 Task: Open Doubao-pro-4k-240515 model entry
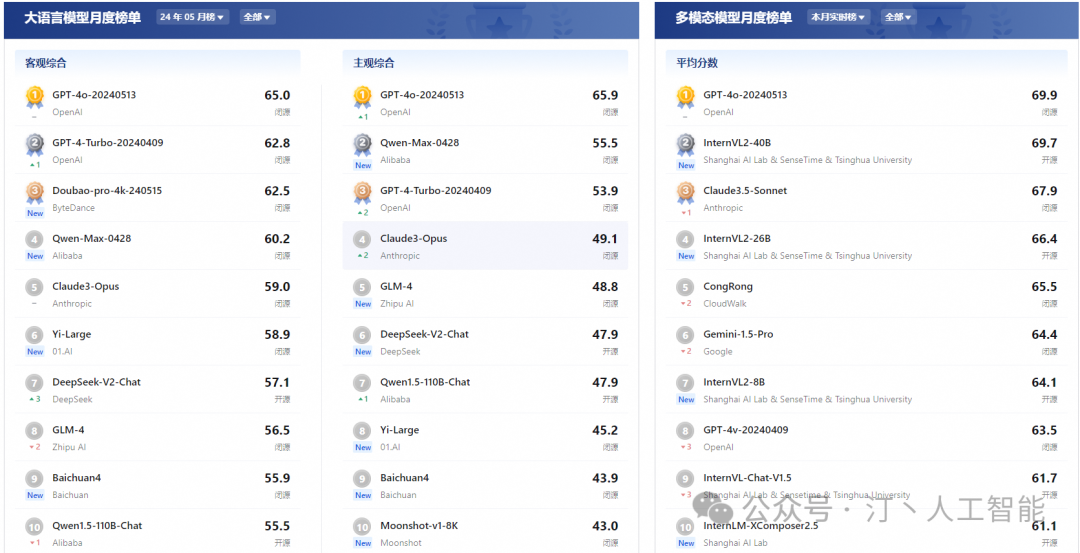[x=107, y=191]
